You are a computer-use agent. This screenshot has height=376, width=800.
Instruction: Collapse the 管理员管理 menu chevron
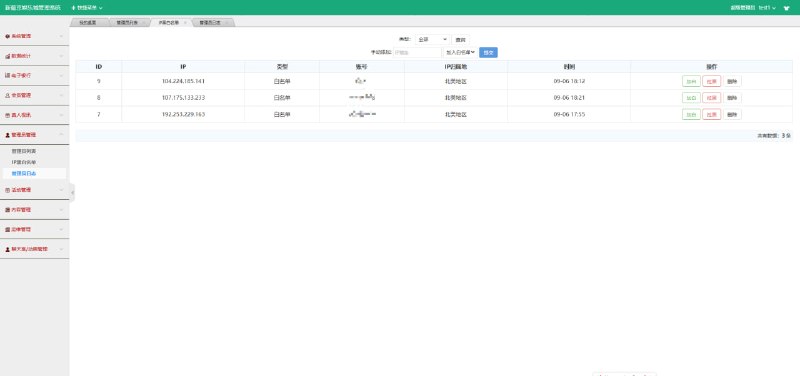pyautogui.click(x=61, y=135)
